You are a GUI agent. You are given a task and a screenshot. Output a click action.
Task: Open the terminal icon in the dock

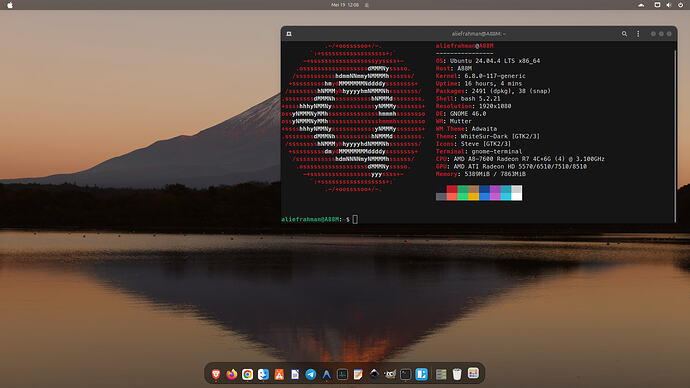coord(406,374)
